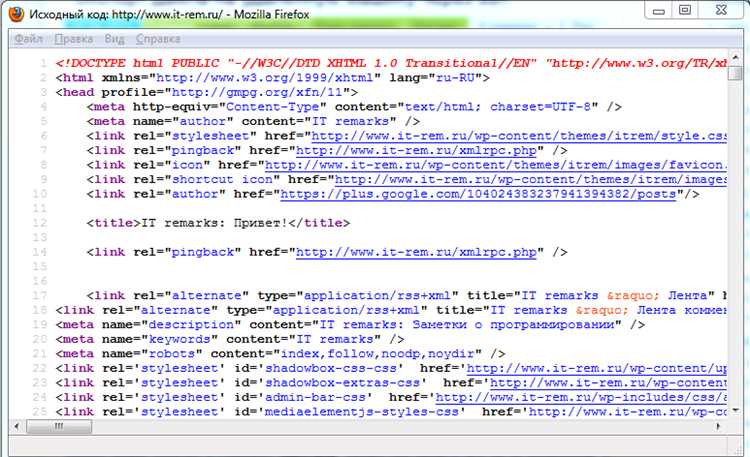Click the horizontal scrollbar thumb
The height and width of the screenshot is (457, 750).
coord(59,426)
